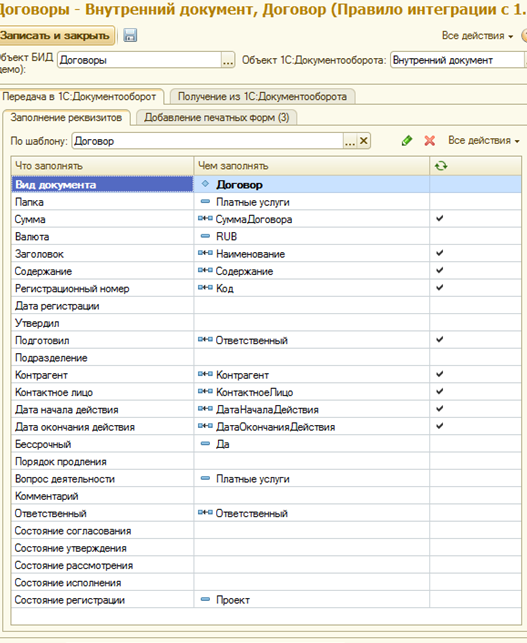
Task: Select the Состояние утверждения row
Action: [266, 547]
